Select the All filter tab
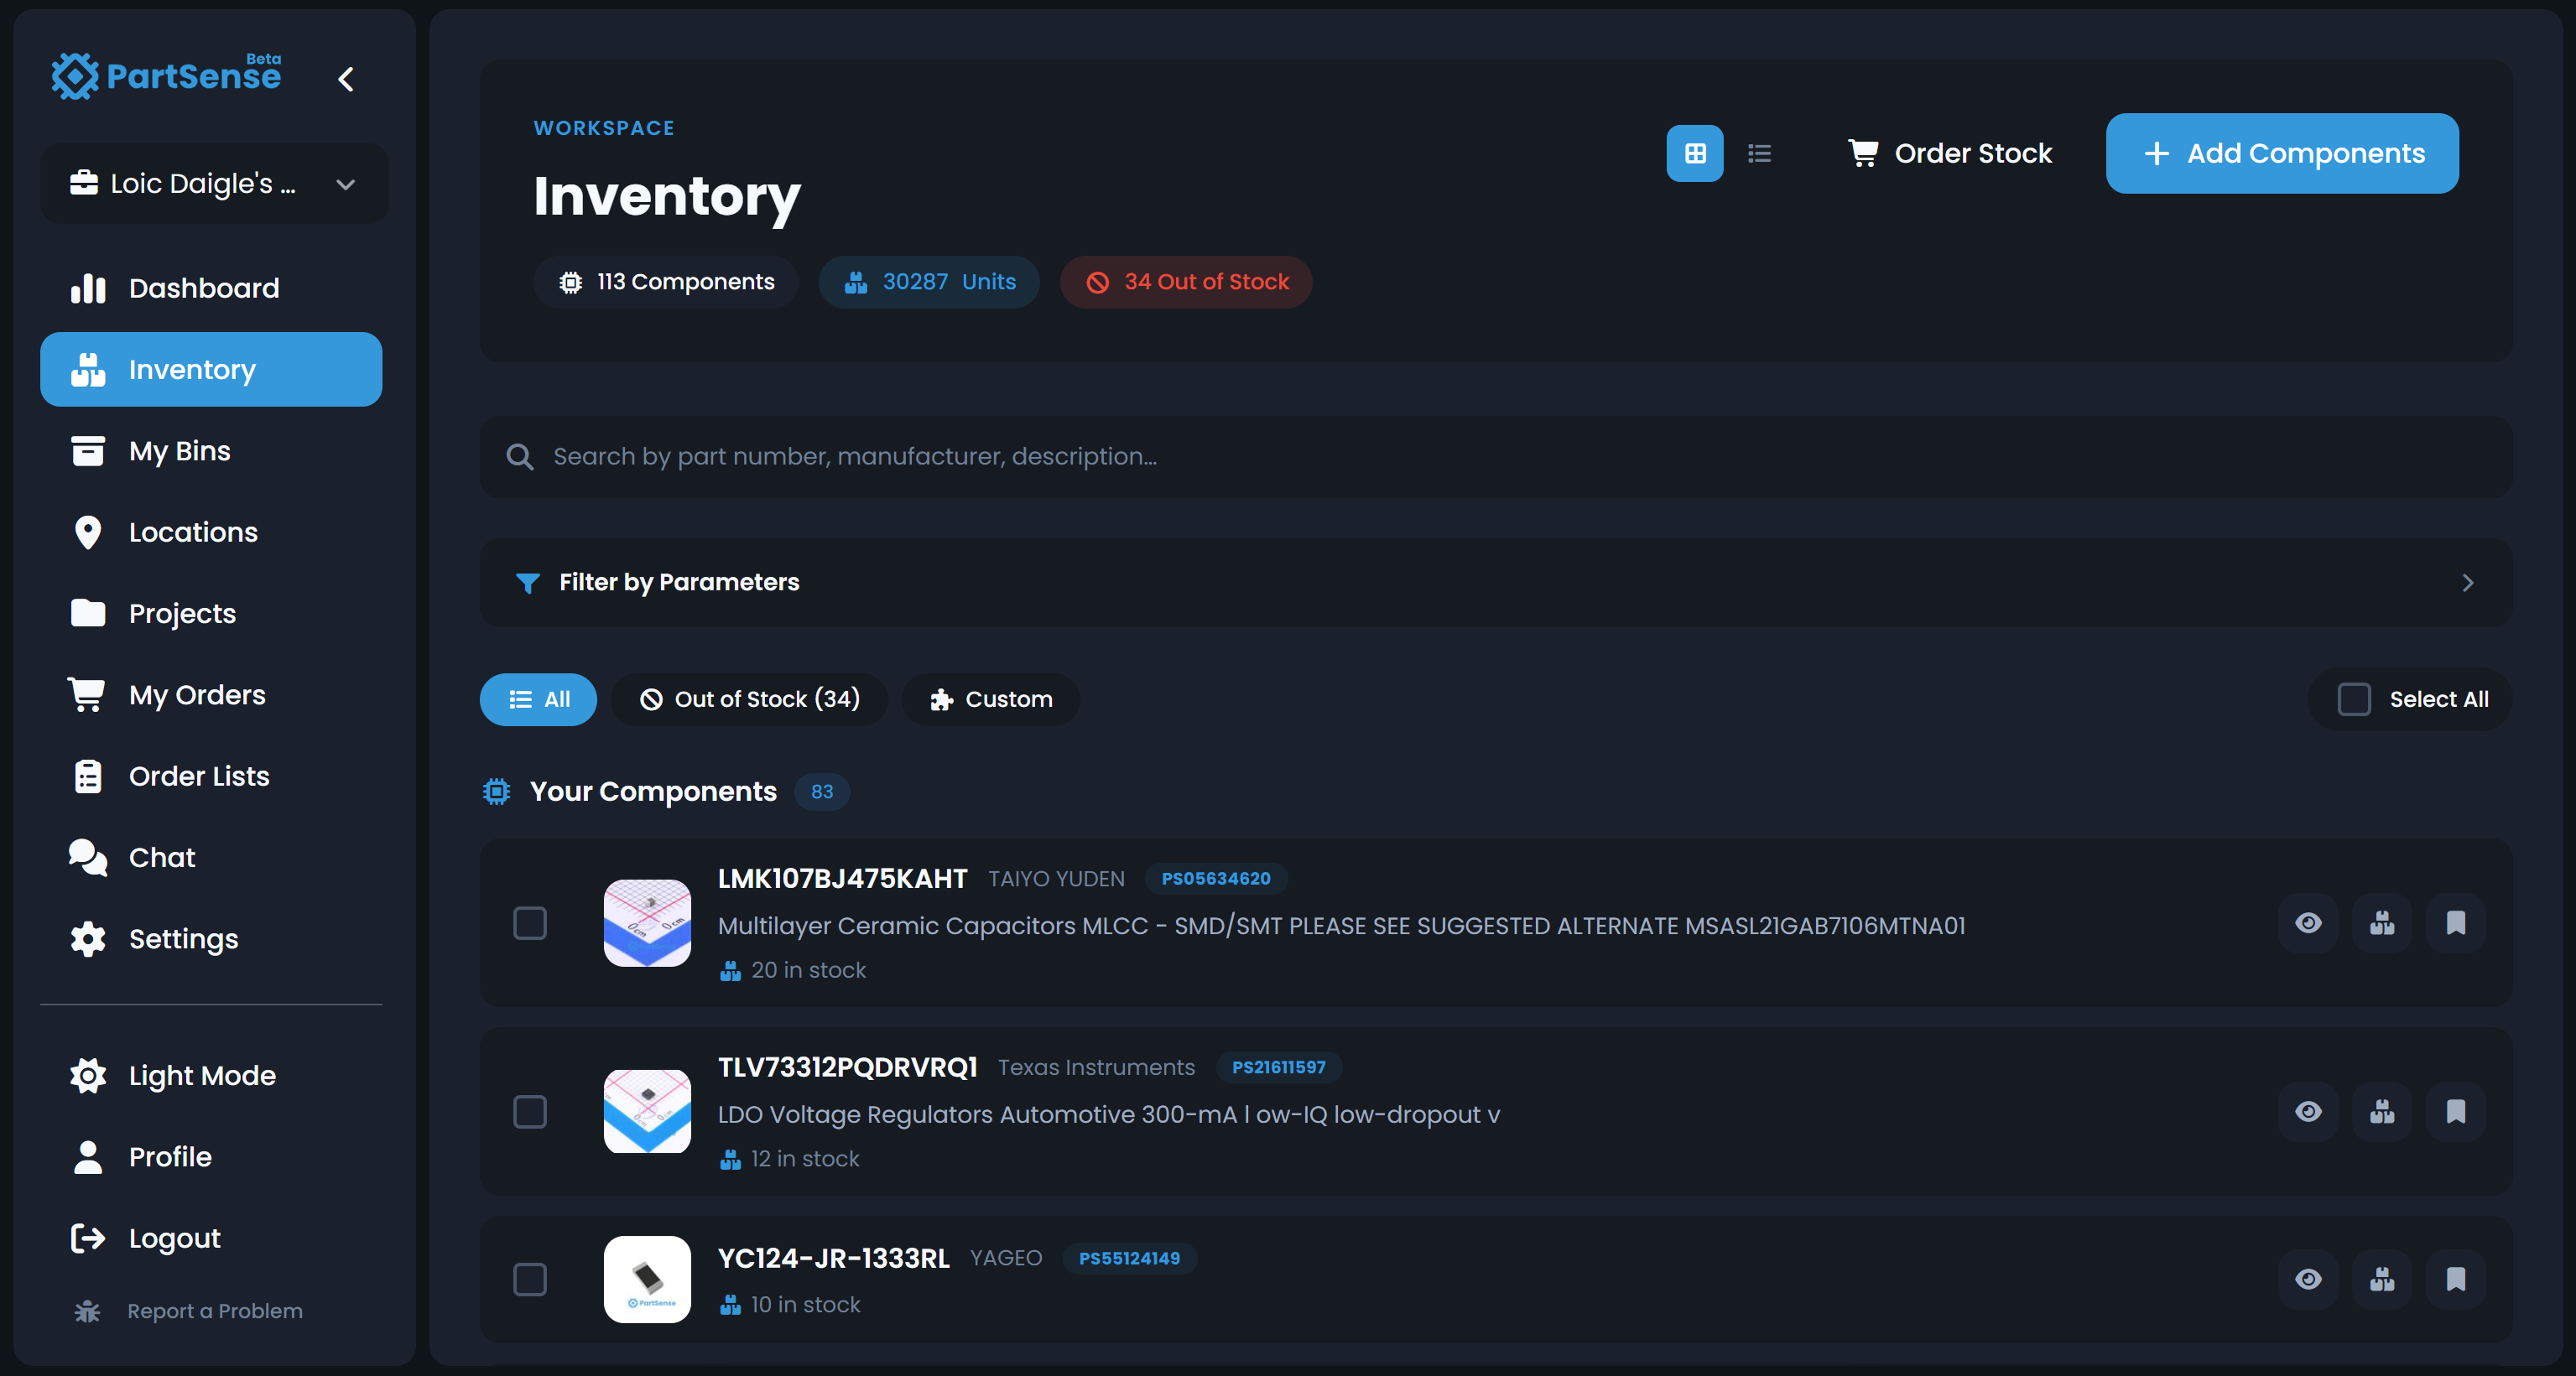The width and height of the screenshot is (2576, 1376). point(538,699)
